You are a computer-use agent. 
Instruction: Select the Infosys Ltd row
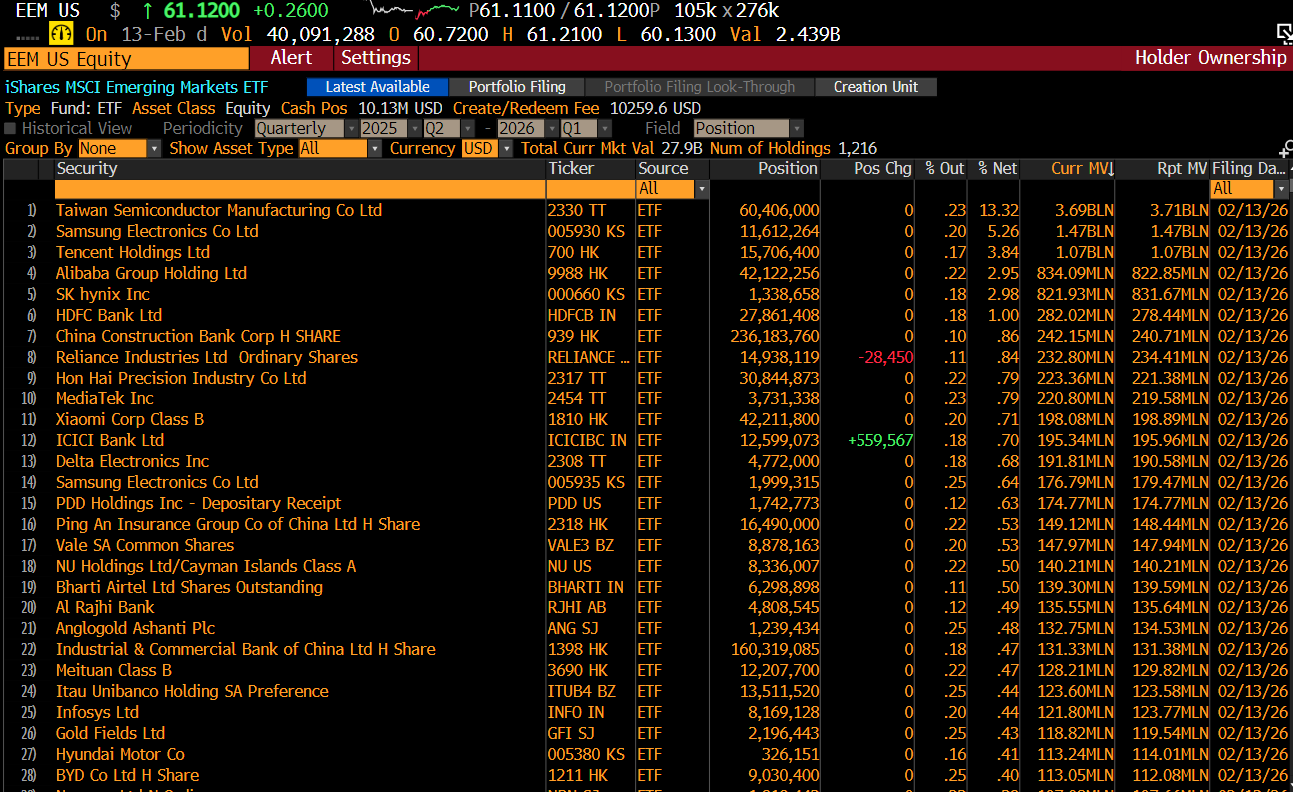pos(646,712)
